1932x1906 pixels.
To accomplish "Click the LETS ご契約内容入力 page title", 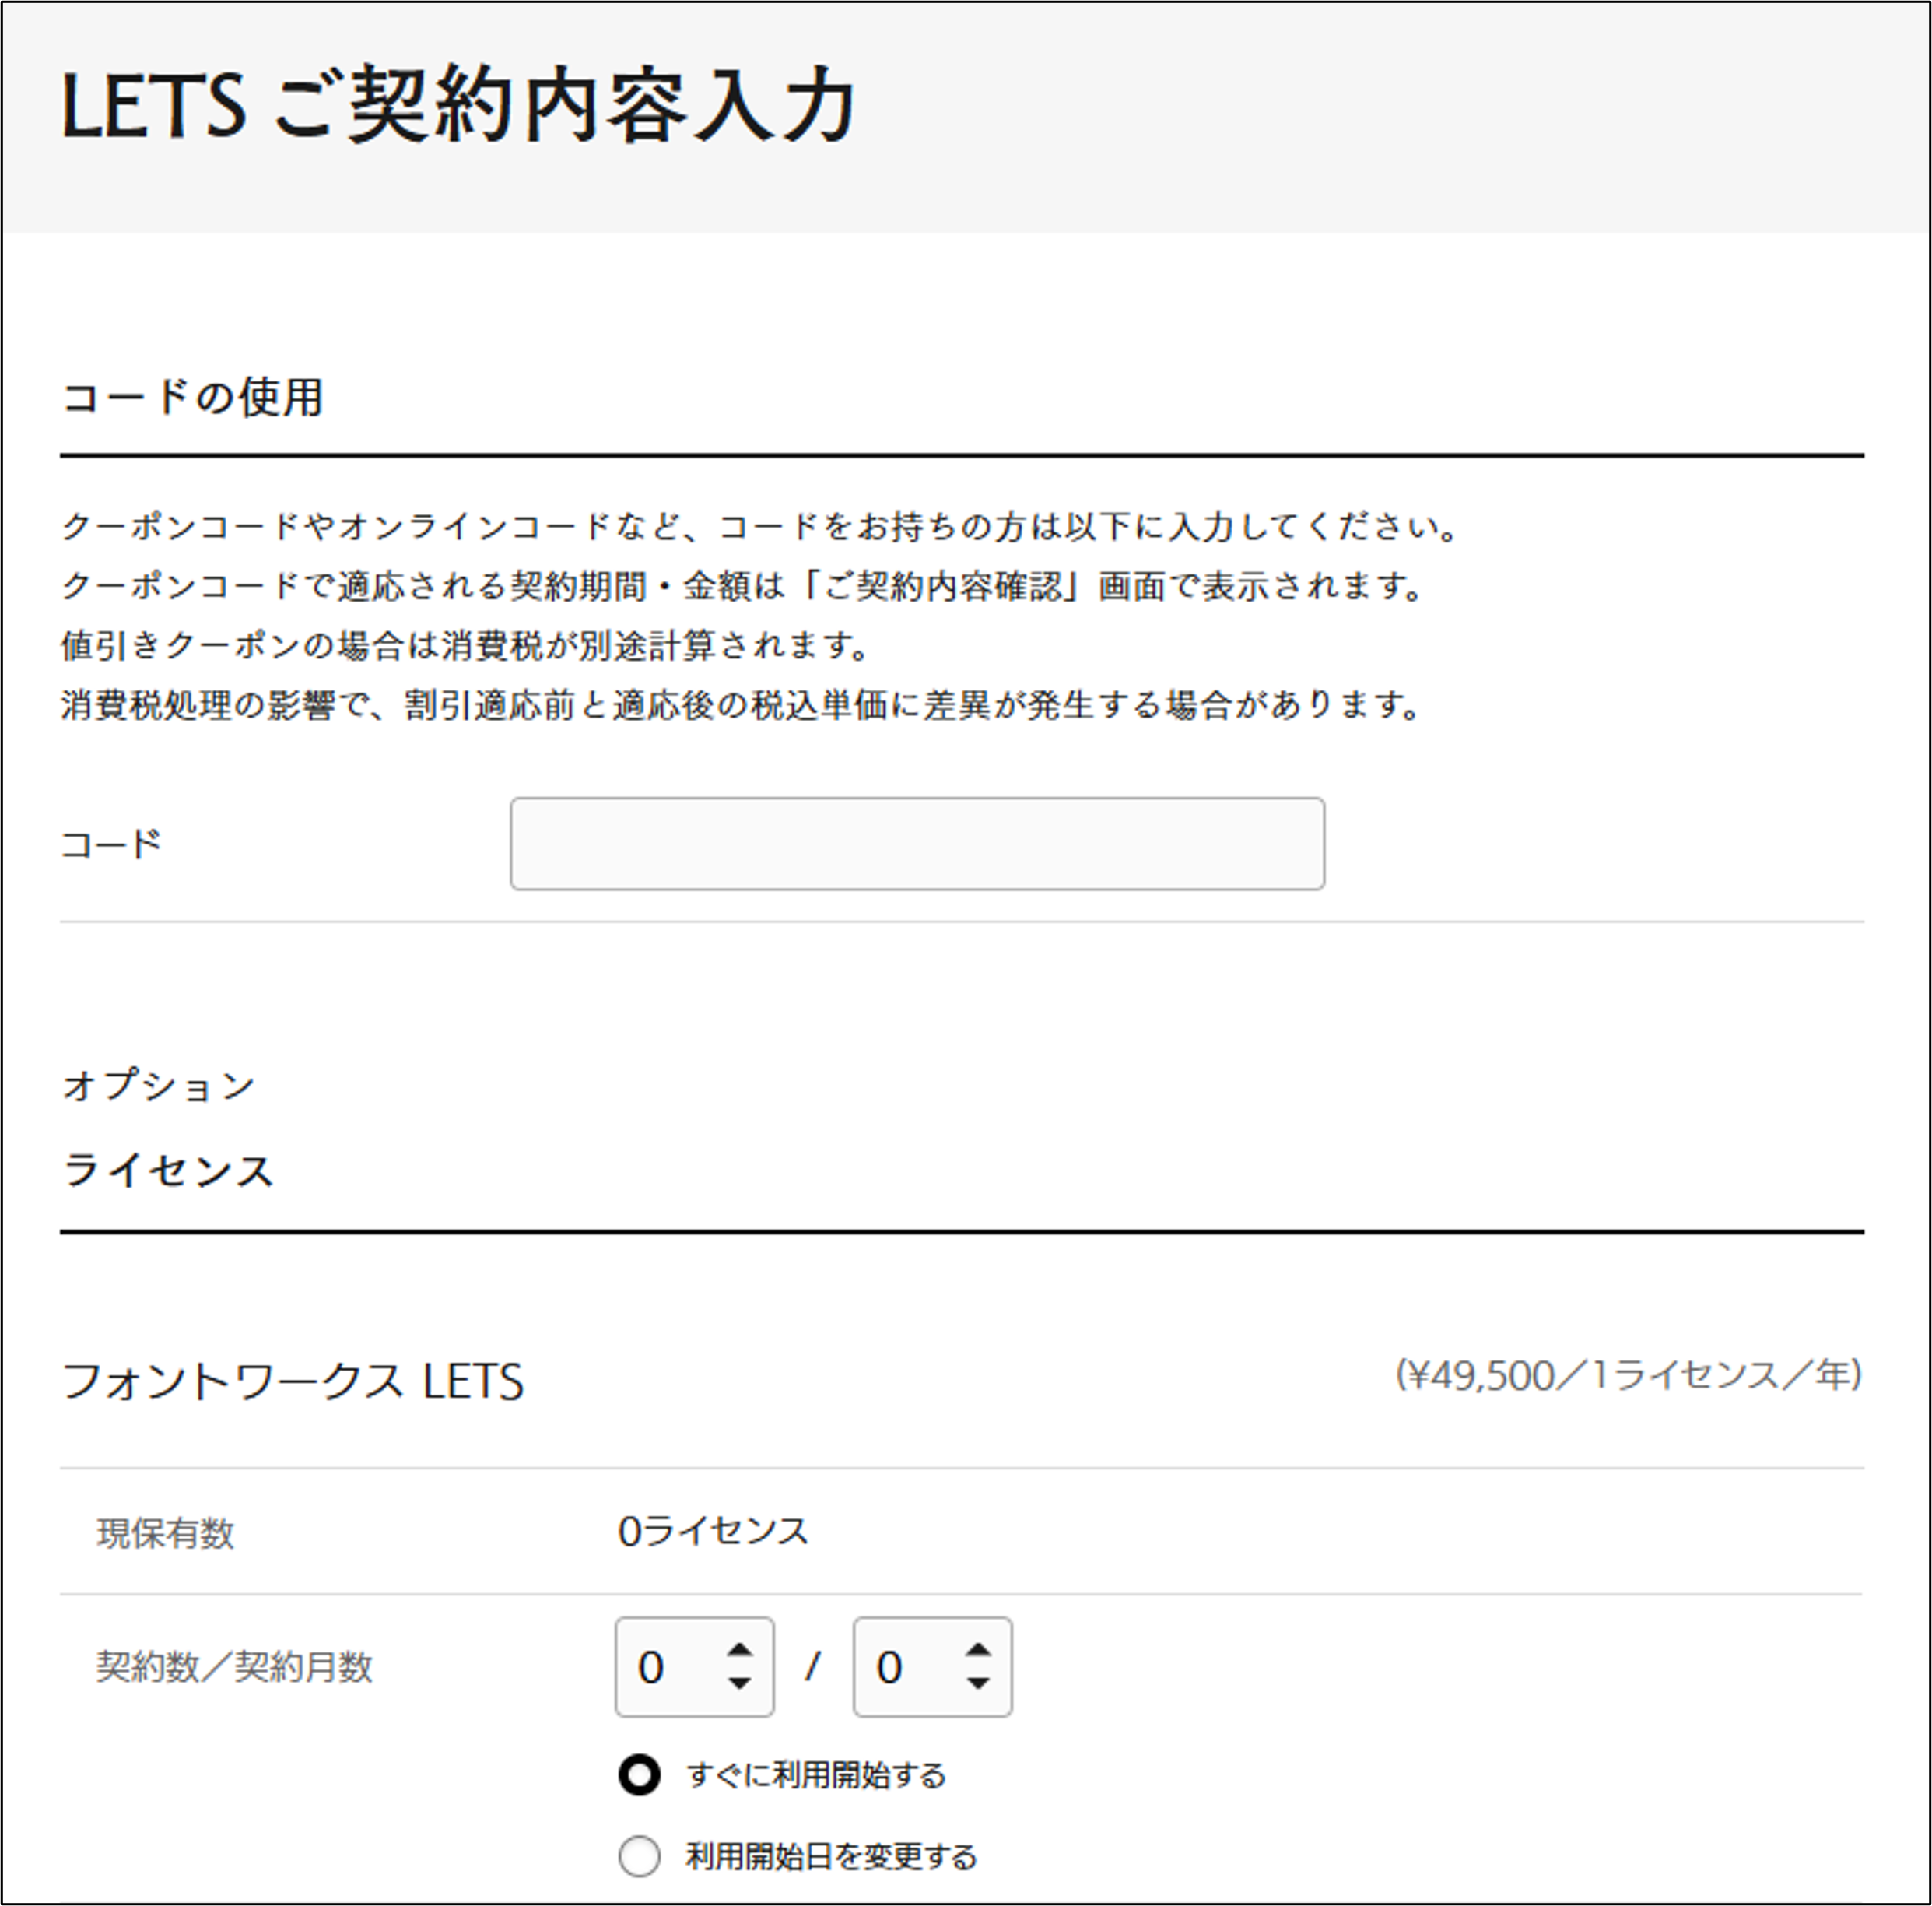I will (x=457, y=106).
